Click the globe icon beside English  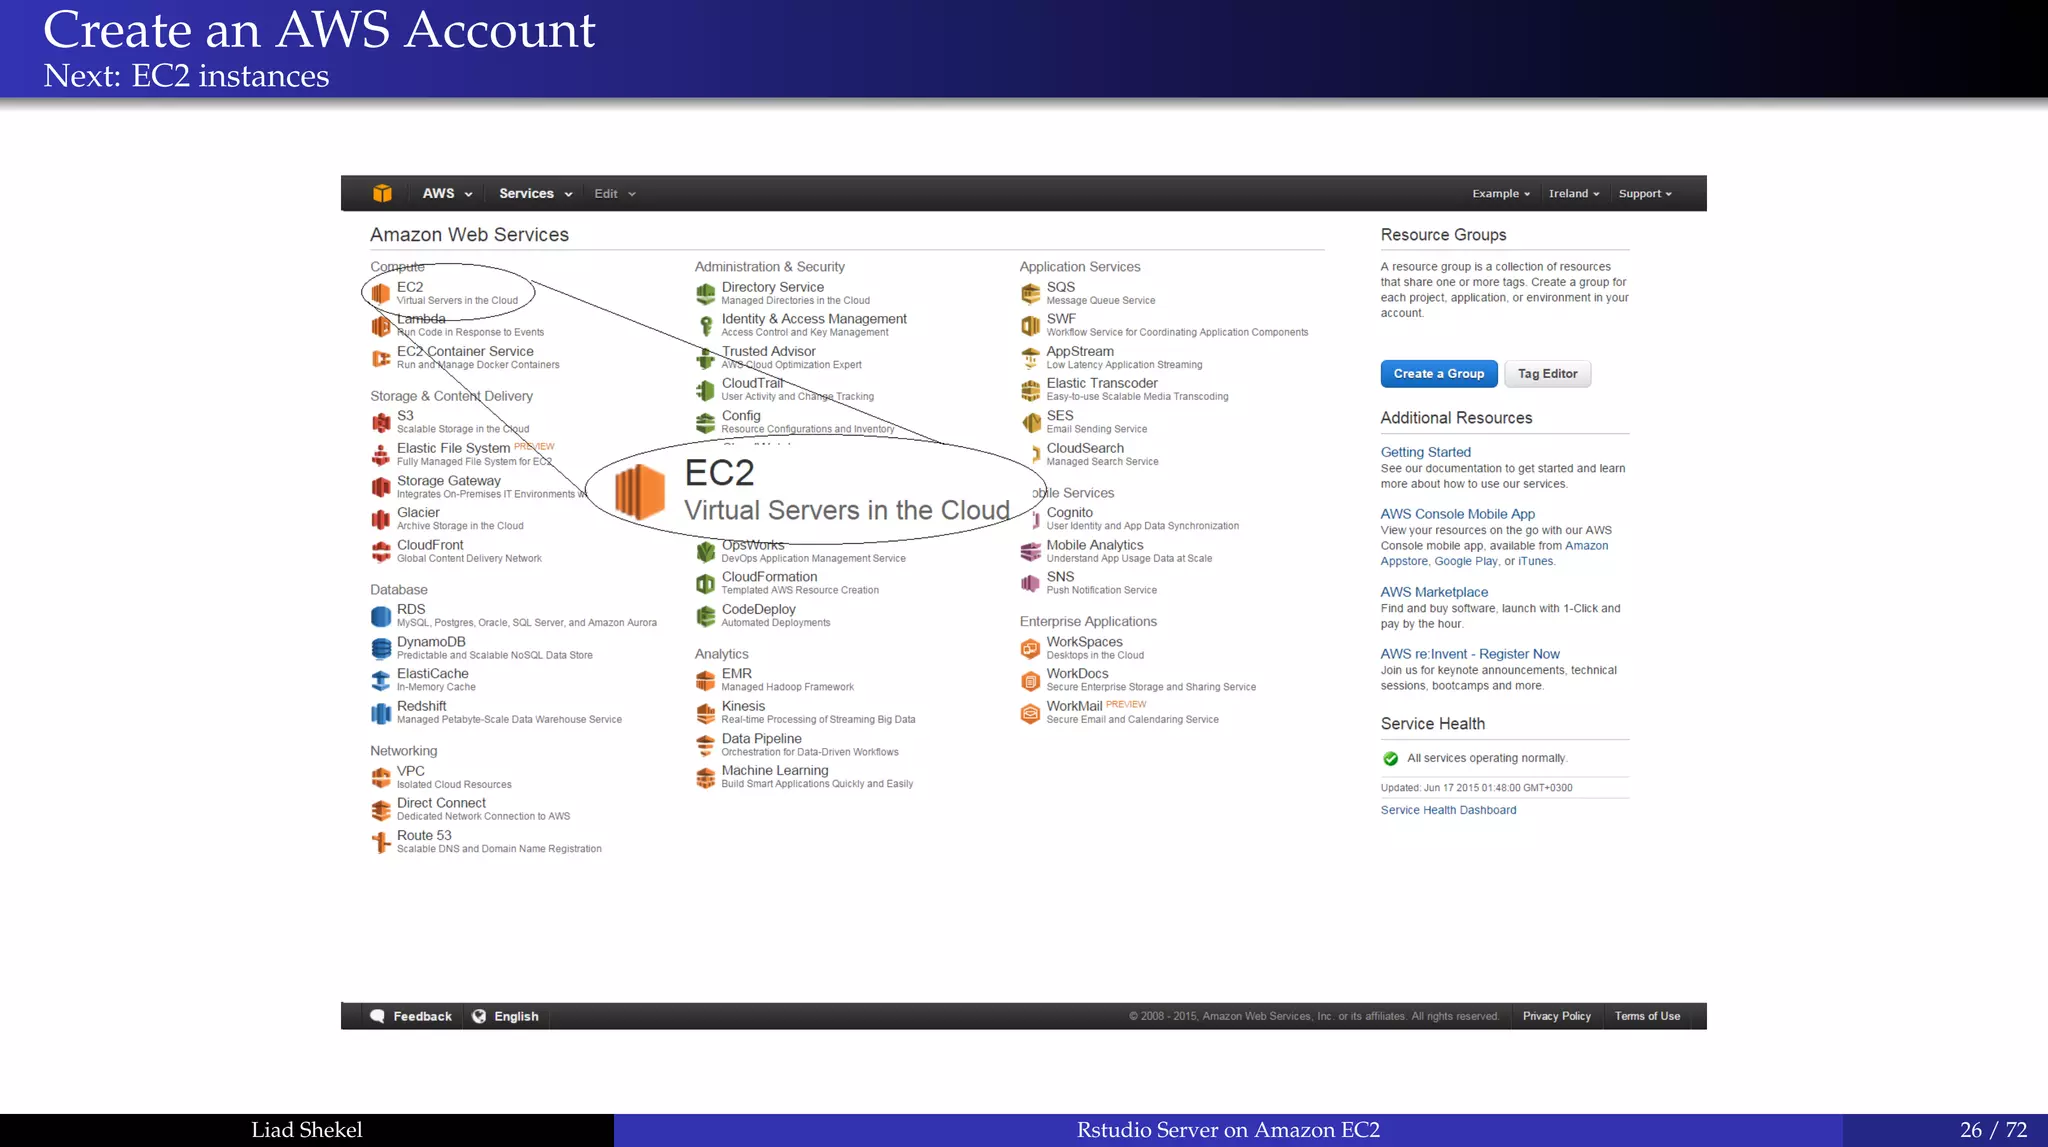pos(479,1016)
